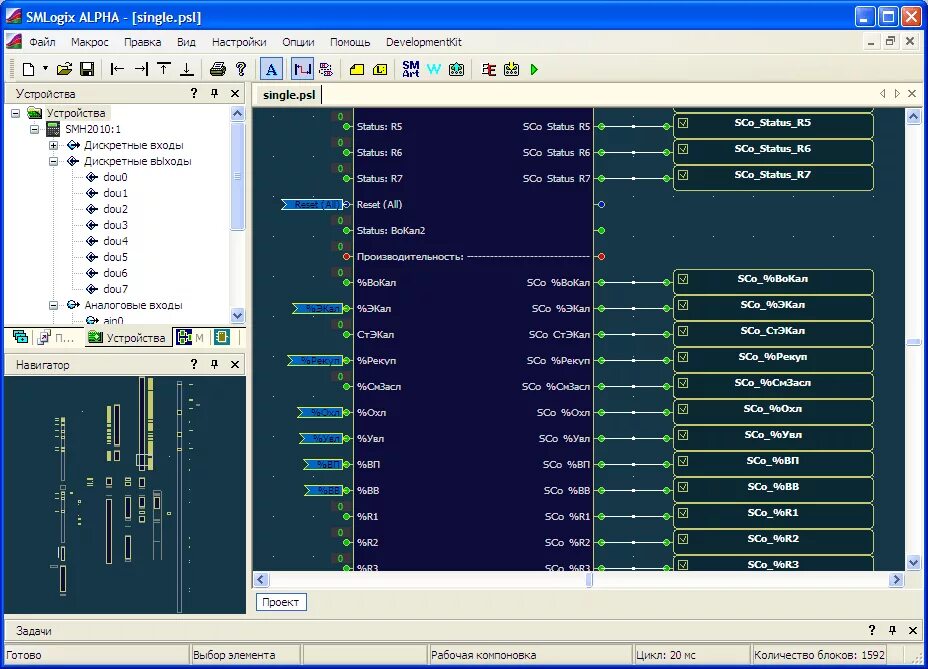The width and height of the screenshot is (928, 669).
Task: Align selected blocks to bottom
Action: 187,69
